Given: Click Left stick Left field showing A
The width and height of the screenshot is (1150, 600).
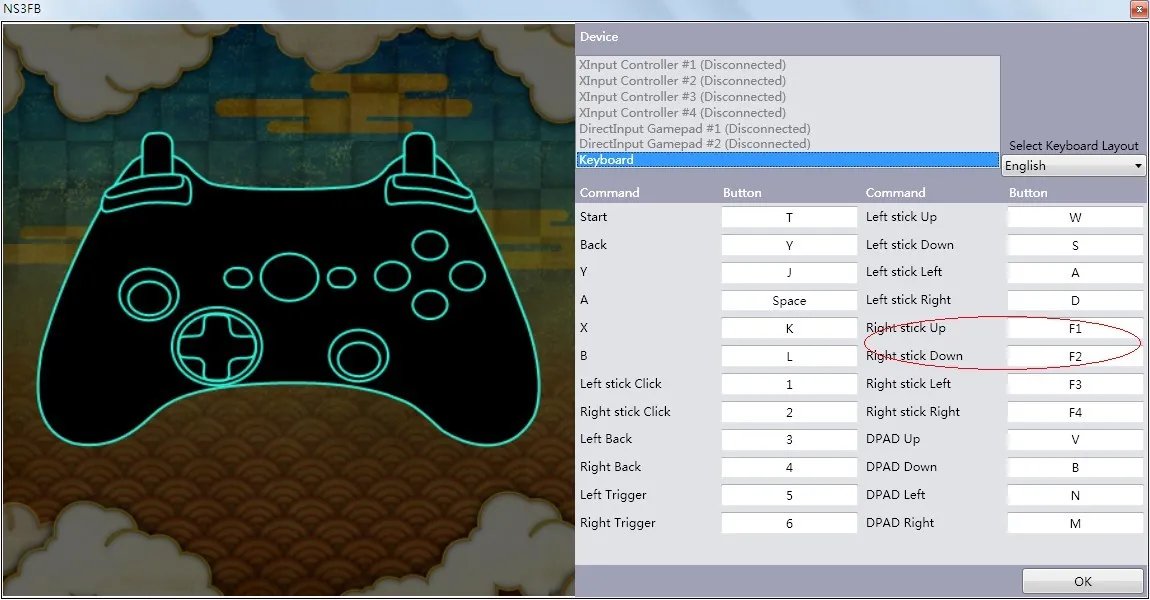Looking at the screenshot, I should tap(1075, 273).
